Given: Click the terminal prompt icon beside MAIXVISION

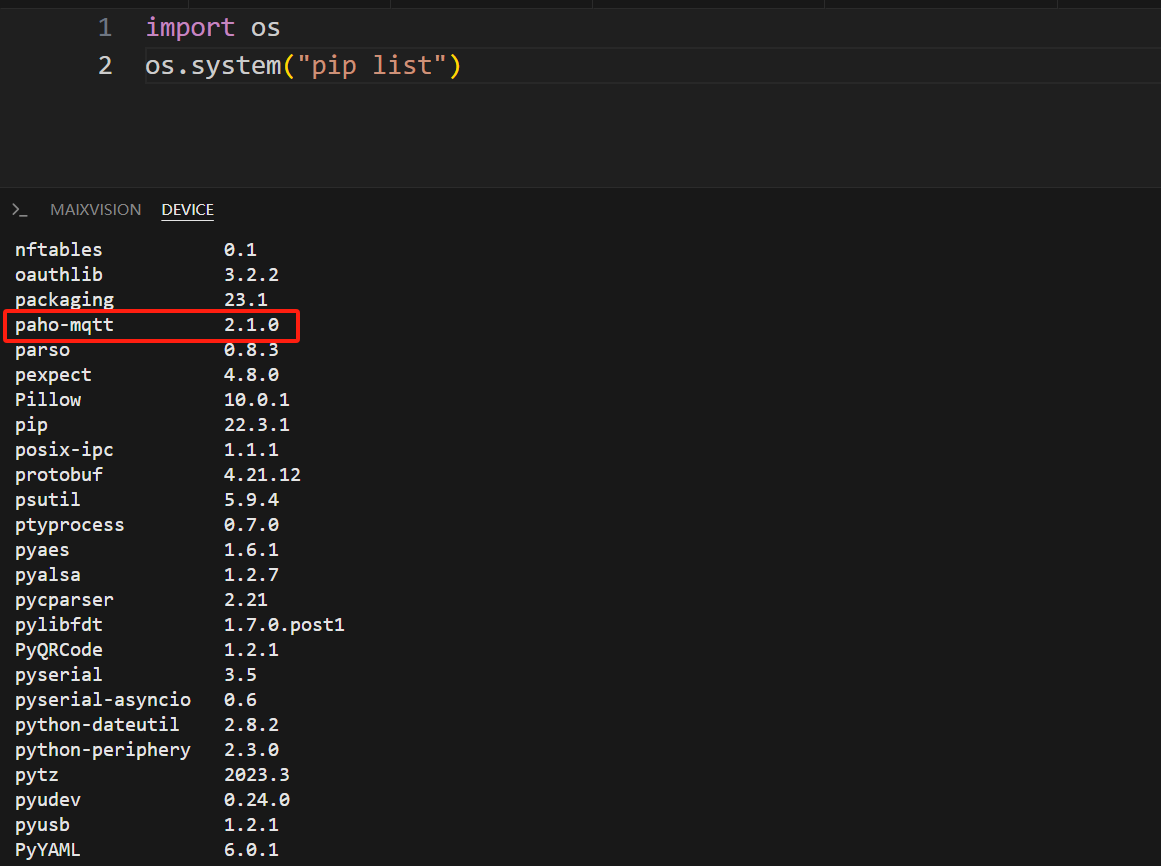Looking at the screenshot, I should (19, 210).
